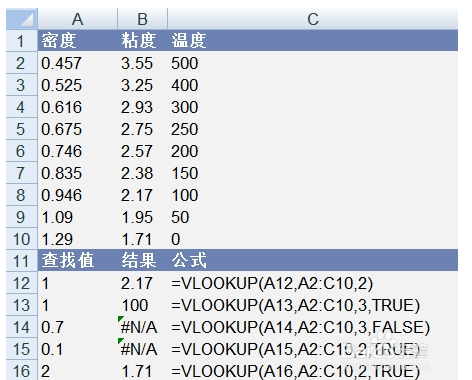Viewport: 472px width, 380px height.
Task: Click cell containing 300
Action: pyautogui.click(x=313, y=107)
